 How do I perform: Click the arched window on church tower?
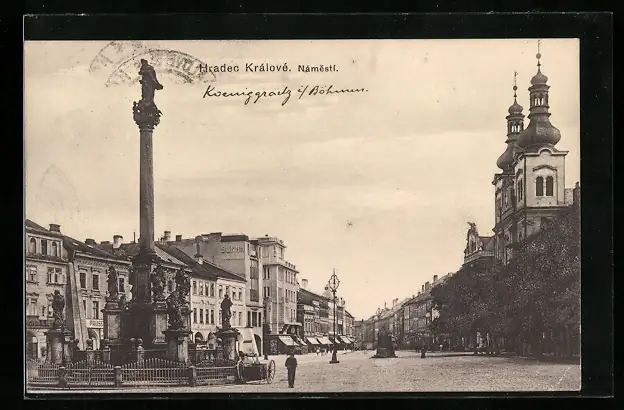pyautogui.click(x=544, y=186)
